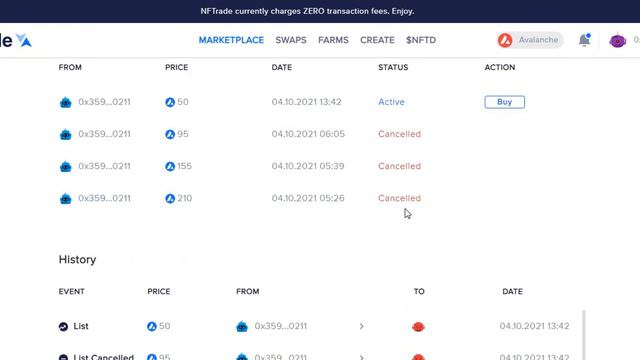The image size is (640, 360).
Task: Click the seller avatar in the Active row
Action: (66, 102)
